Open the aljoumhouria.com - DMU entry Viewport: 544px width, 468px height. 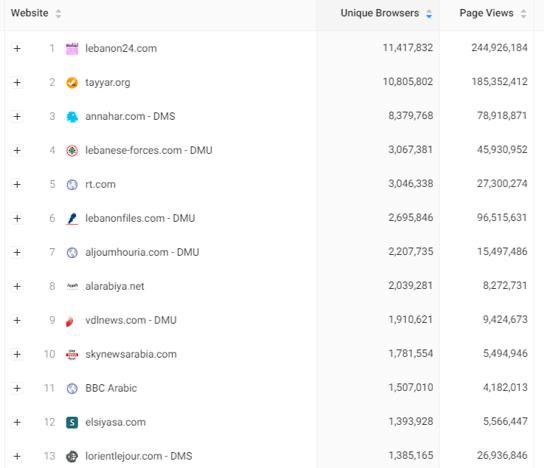click(x=142, y=252)
